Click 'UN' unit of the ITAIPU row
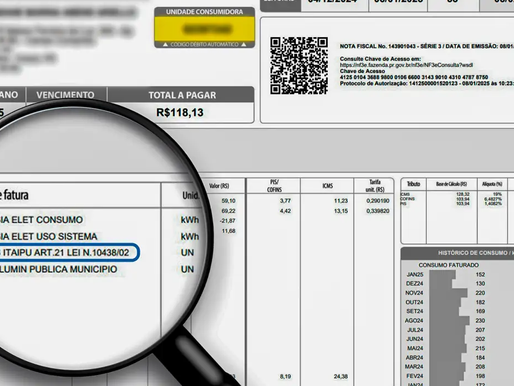Viewport: 514px width, 386px height. (x=187, y=253)
